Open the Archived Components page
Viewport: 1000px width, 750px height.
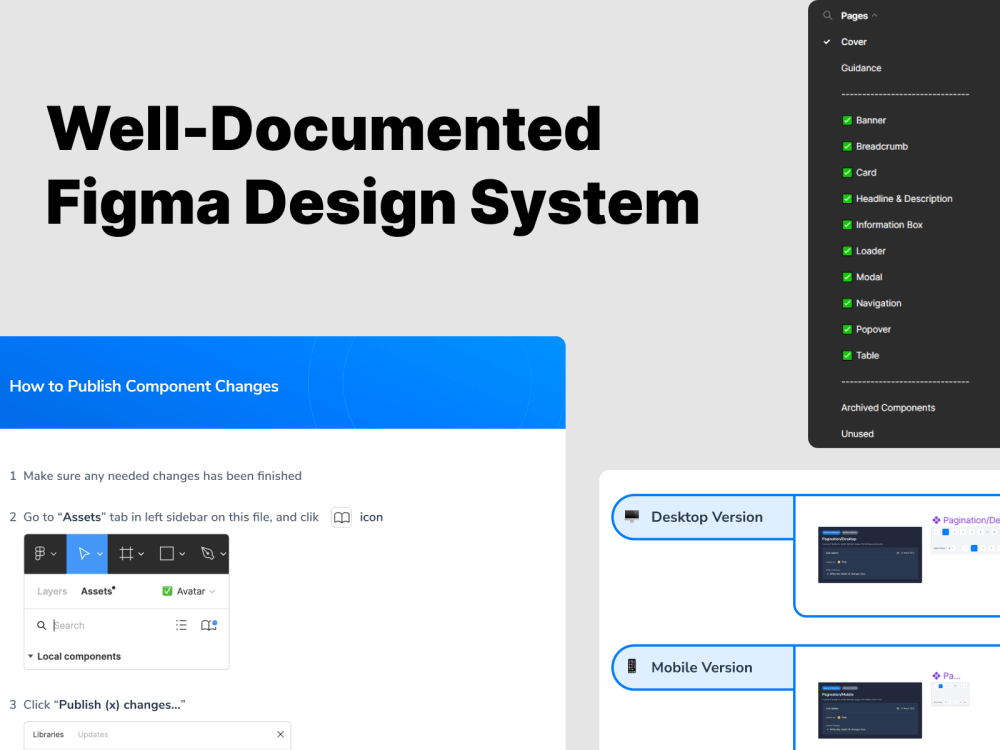click(x=888, y=408)
